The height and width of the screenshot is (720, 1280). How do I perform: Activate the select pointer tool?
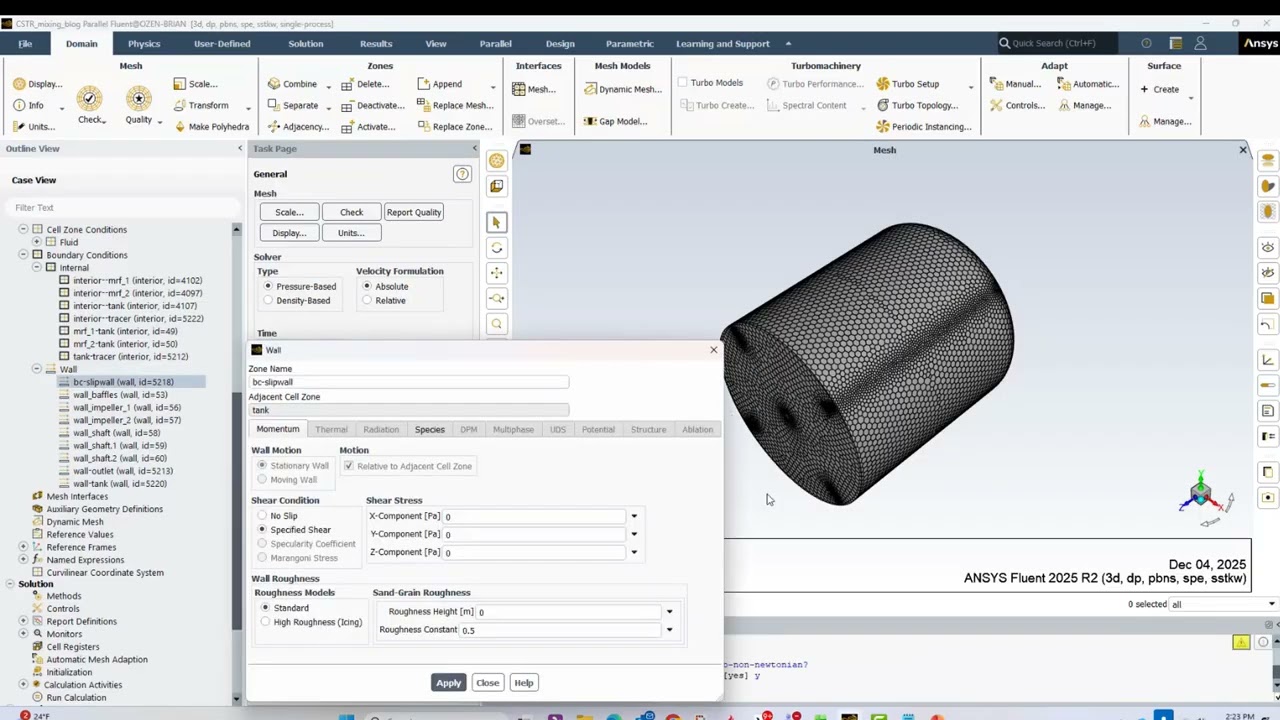[x=496, y=222]
